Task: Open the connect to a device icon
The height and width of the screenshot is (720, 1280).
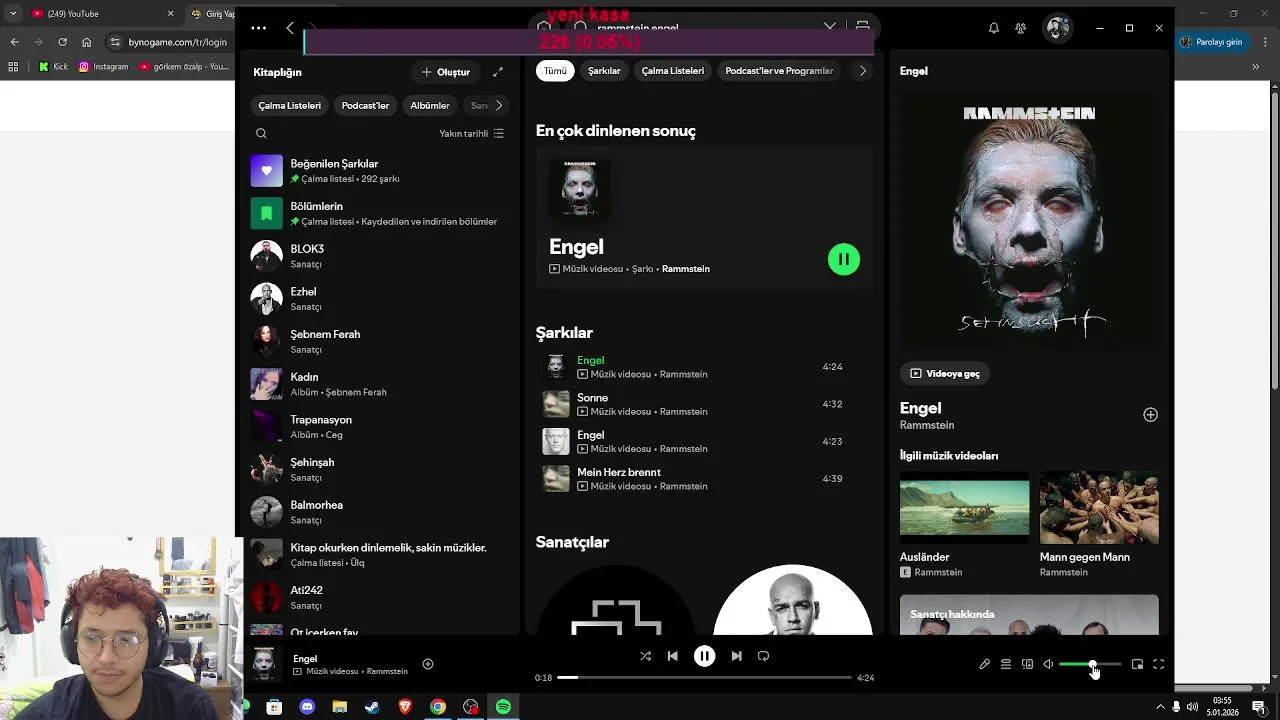Action: pyautogui.click(x=1027, y=664)
